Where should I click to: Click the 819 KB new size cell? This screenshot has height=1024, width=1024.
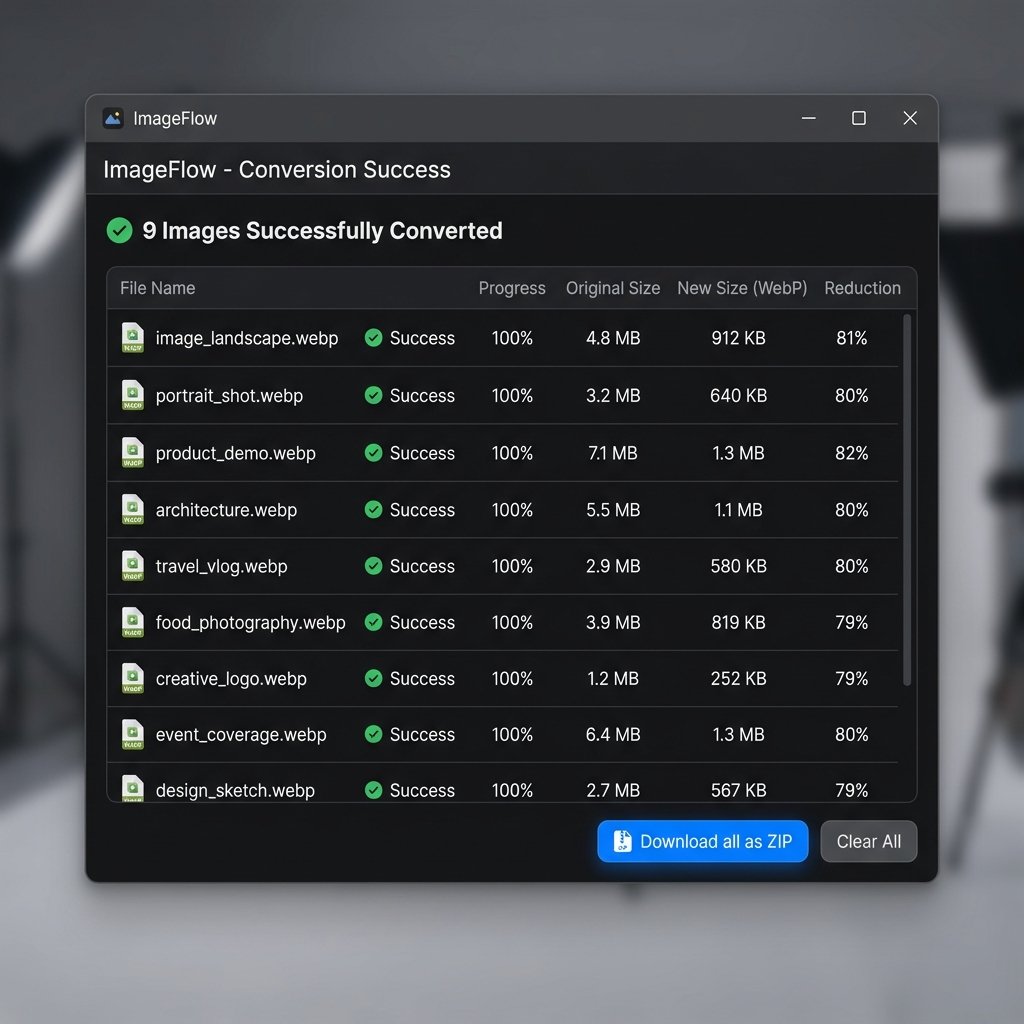coord(739,622)
